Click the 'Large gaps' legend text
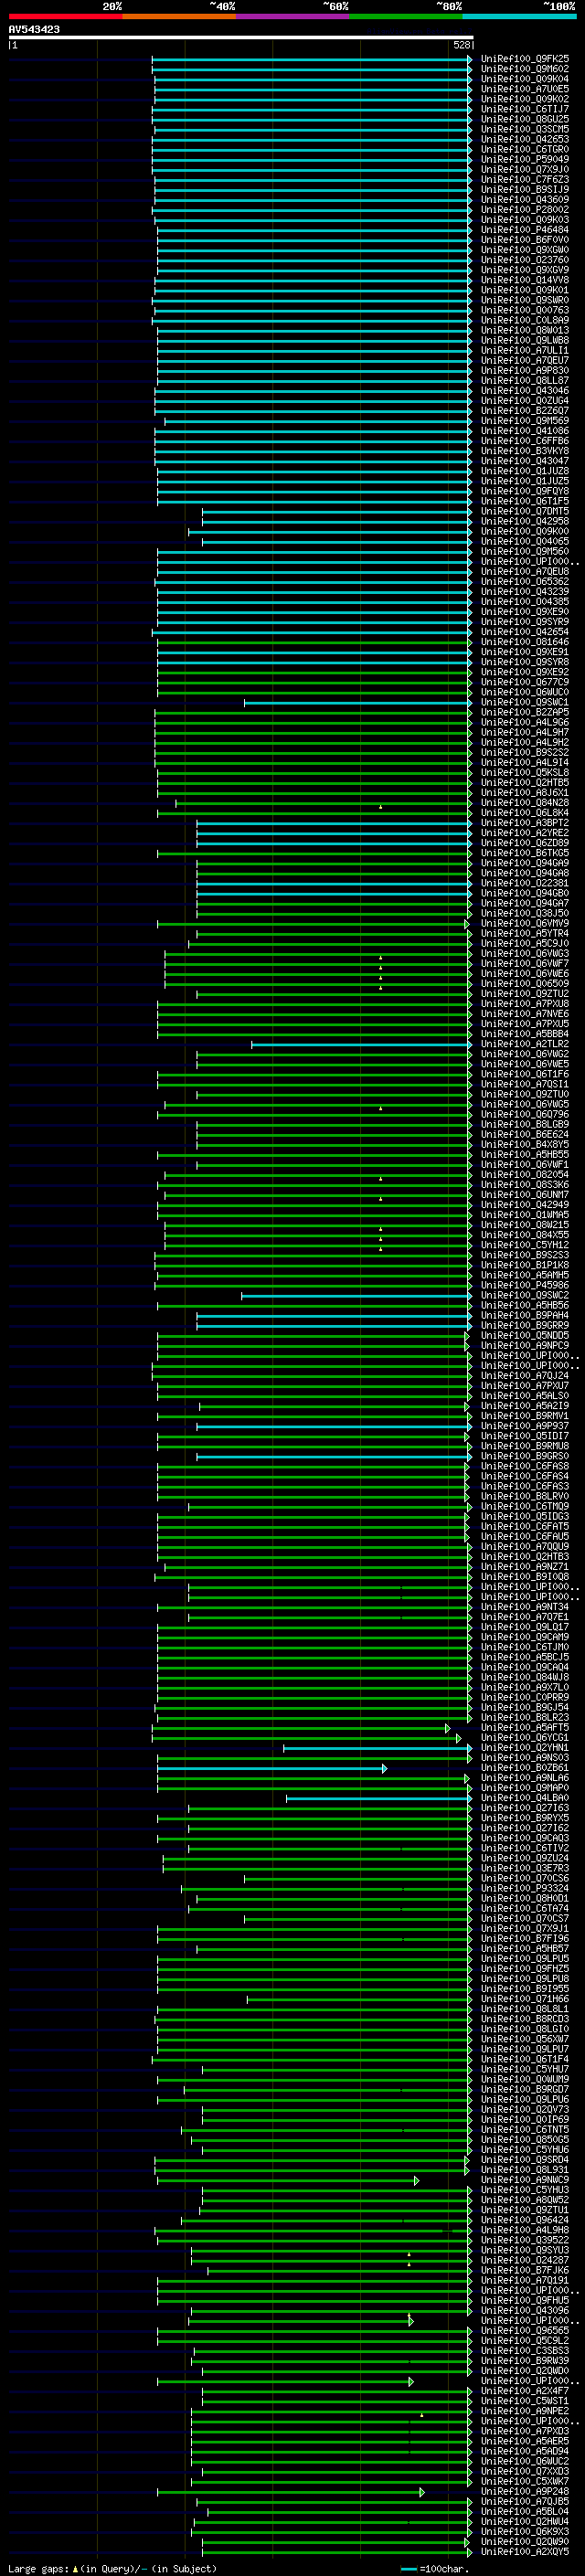 39,2569
